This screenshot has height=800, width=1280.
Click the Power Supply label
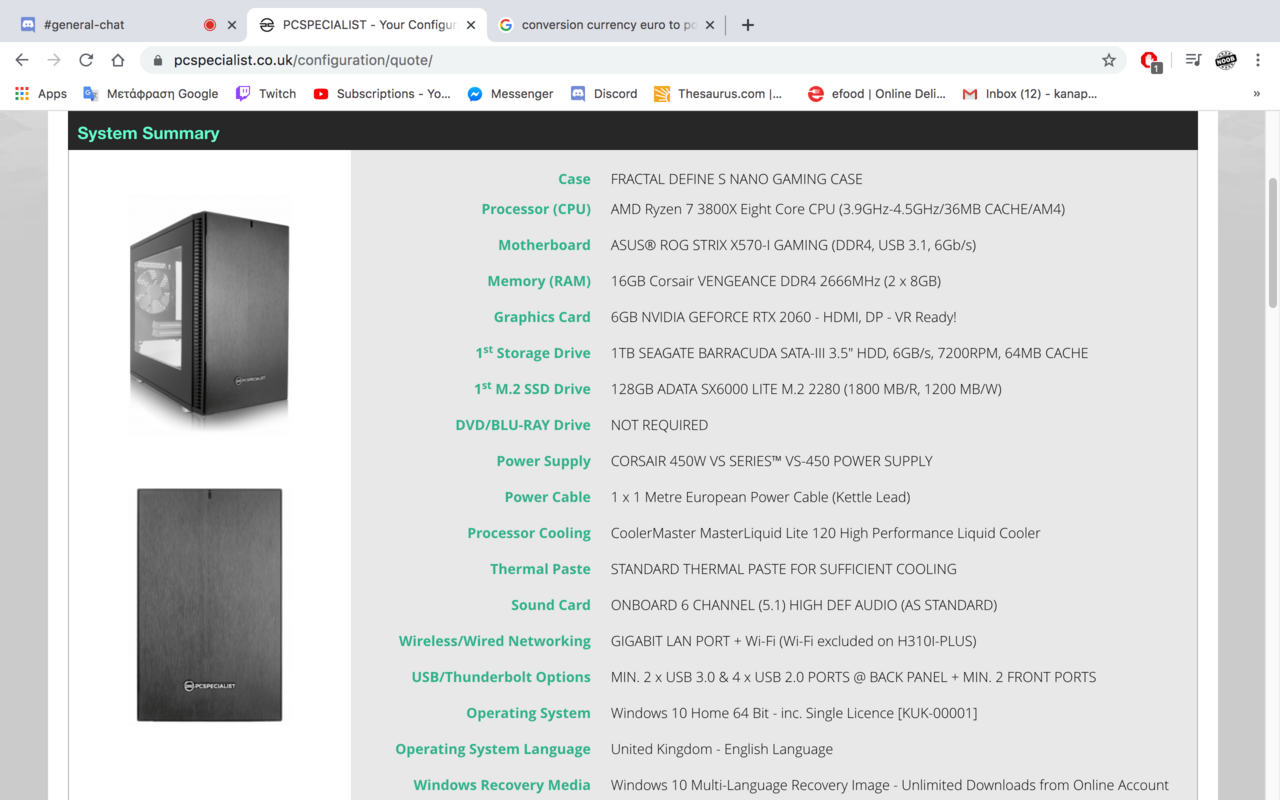coord(544,461)
